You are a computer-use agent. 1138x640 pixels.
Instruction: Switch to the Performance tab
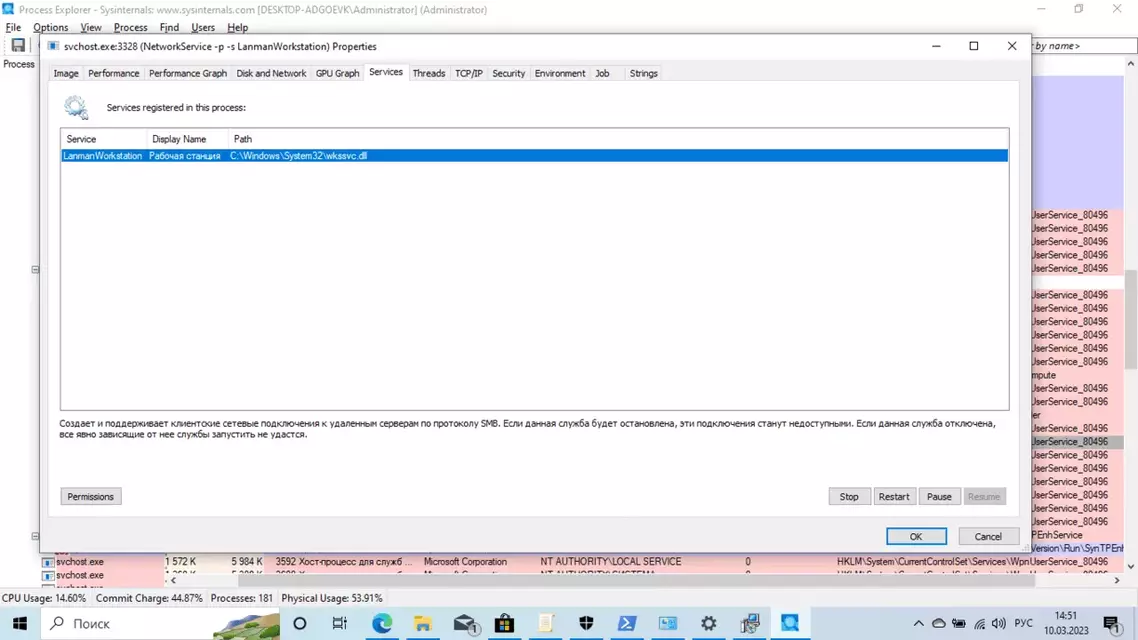click(x=113, y=73)
